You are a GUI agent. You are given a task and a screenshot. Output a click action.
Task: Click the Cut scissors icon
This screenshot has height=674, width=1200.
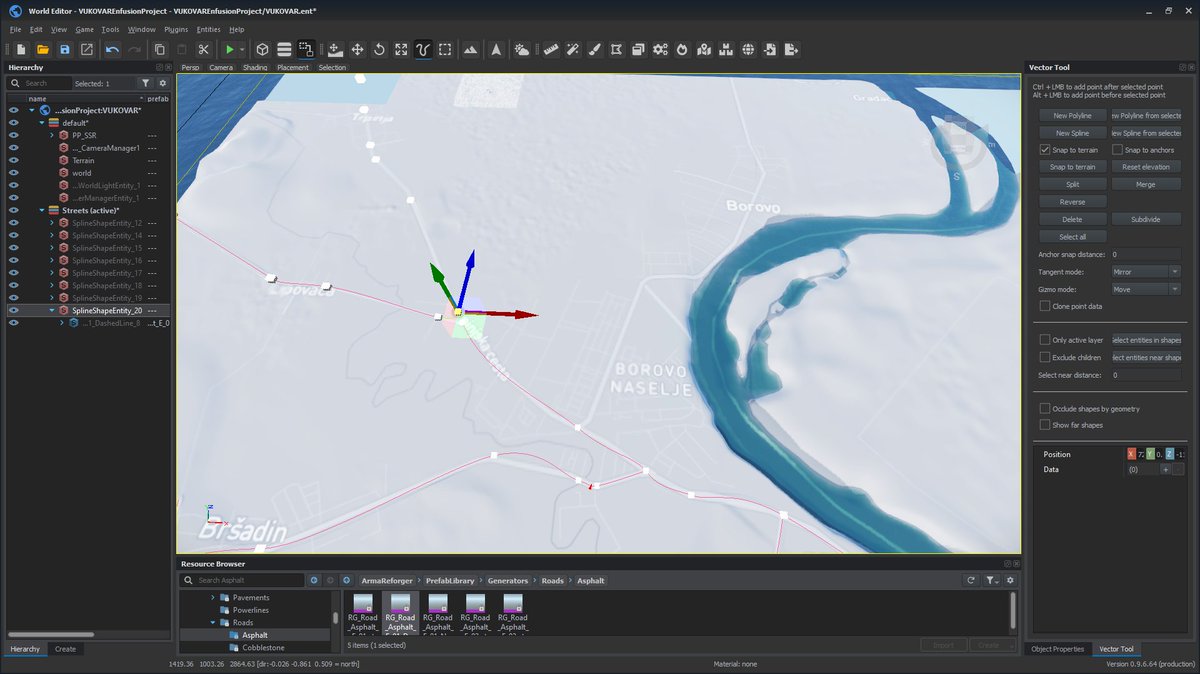pyautogui.click(x=203, y=49)
